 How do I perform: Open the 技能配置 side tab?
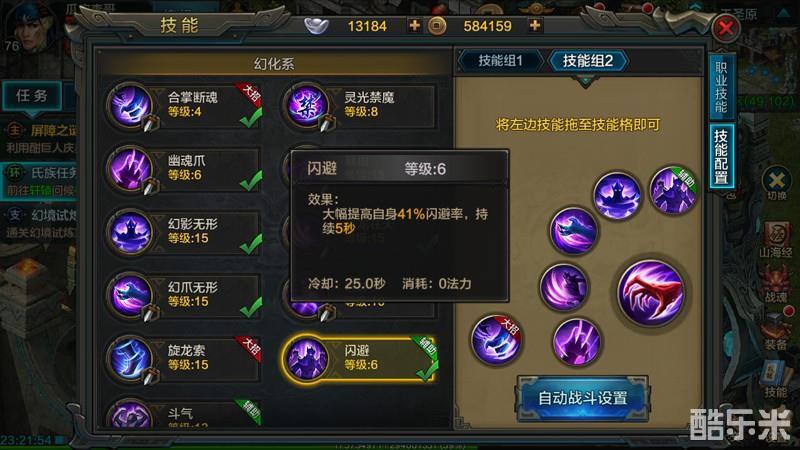click(x=721, y=157)
